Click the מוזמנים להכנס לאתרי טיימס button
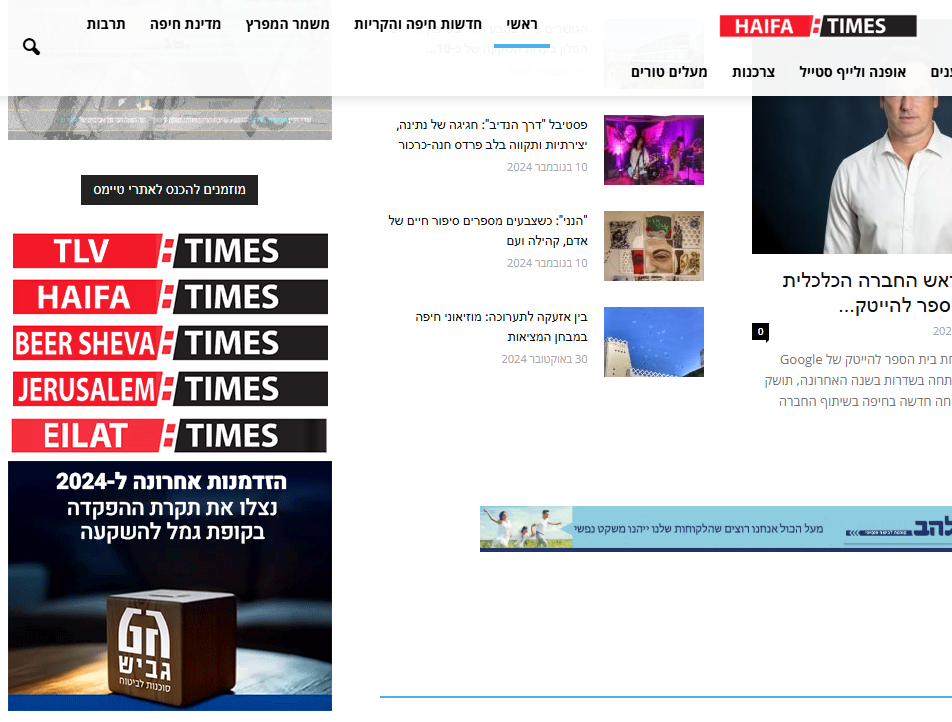The height and width of the screenshot is (722, 952). click(169, 190)
